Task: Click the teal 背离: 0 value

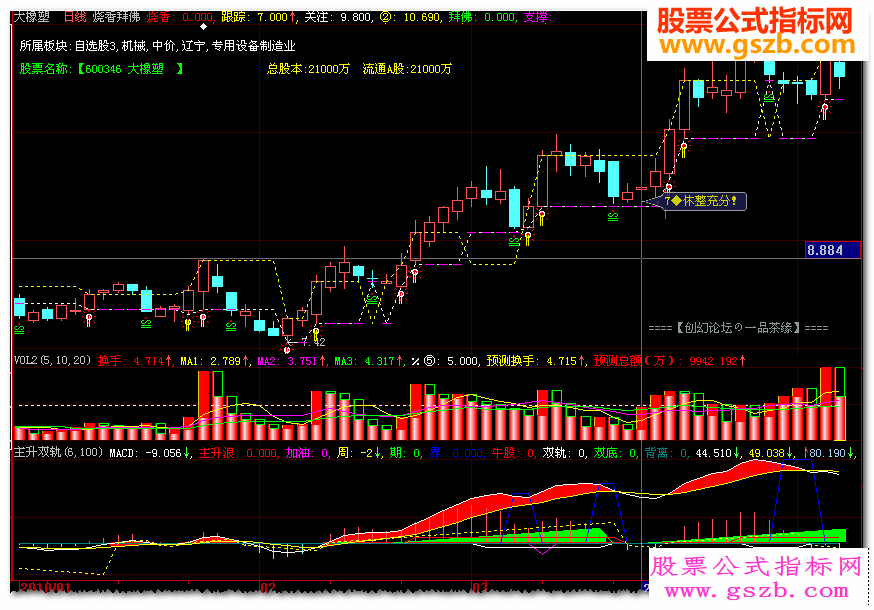Action: click(x=667, y=453)
